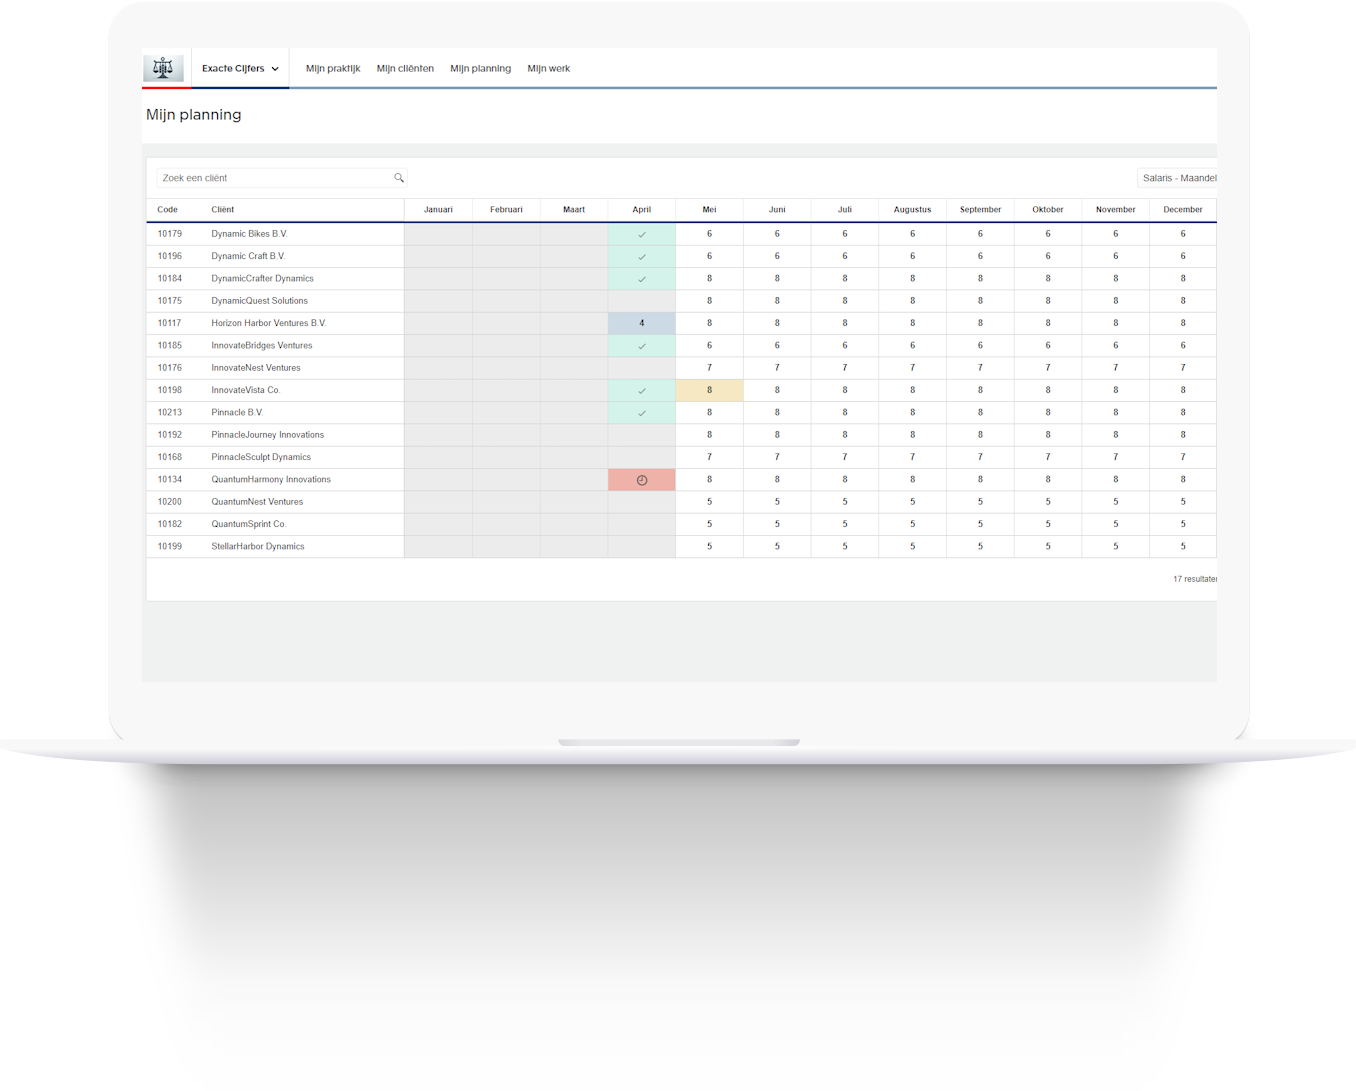
Task: Click the search magnifier icon
Action: (399, 178)
